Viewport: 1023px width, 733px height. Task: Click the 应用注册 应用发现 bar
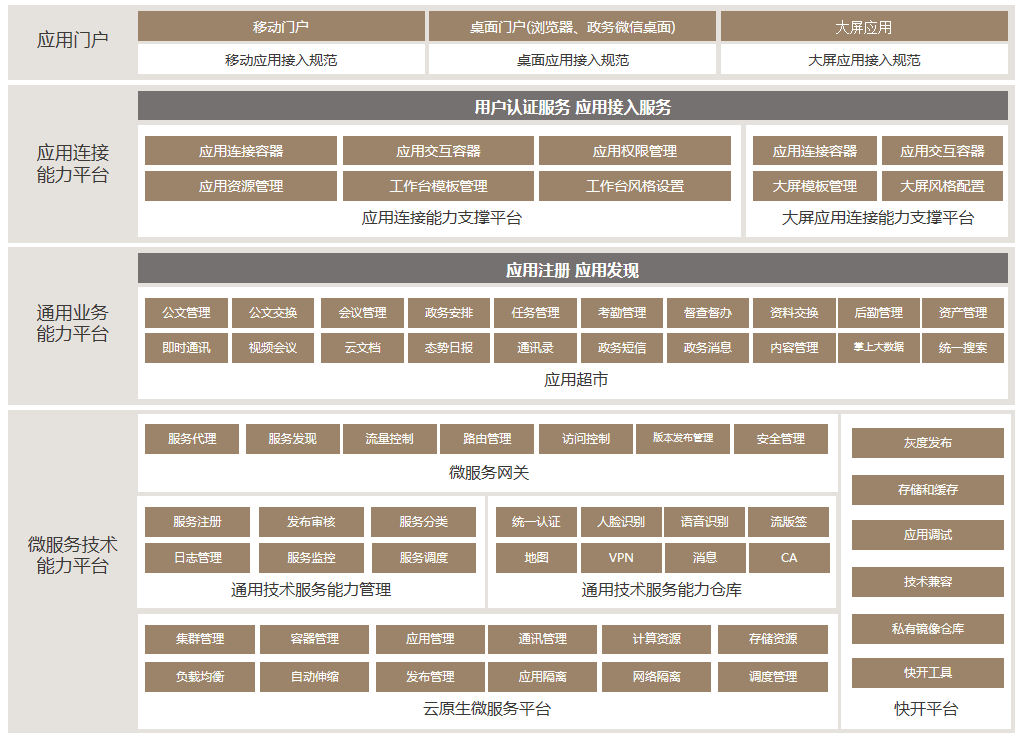point(572,269)
